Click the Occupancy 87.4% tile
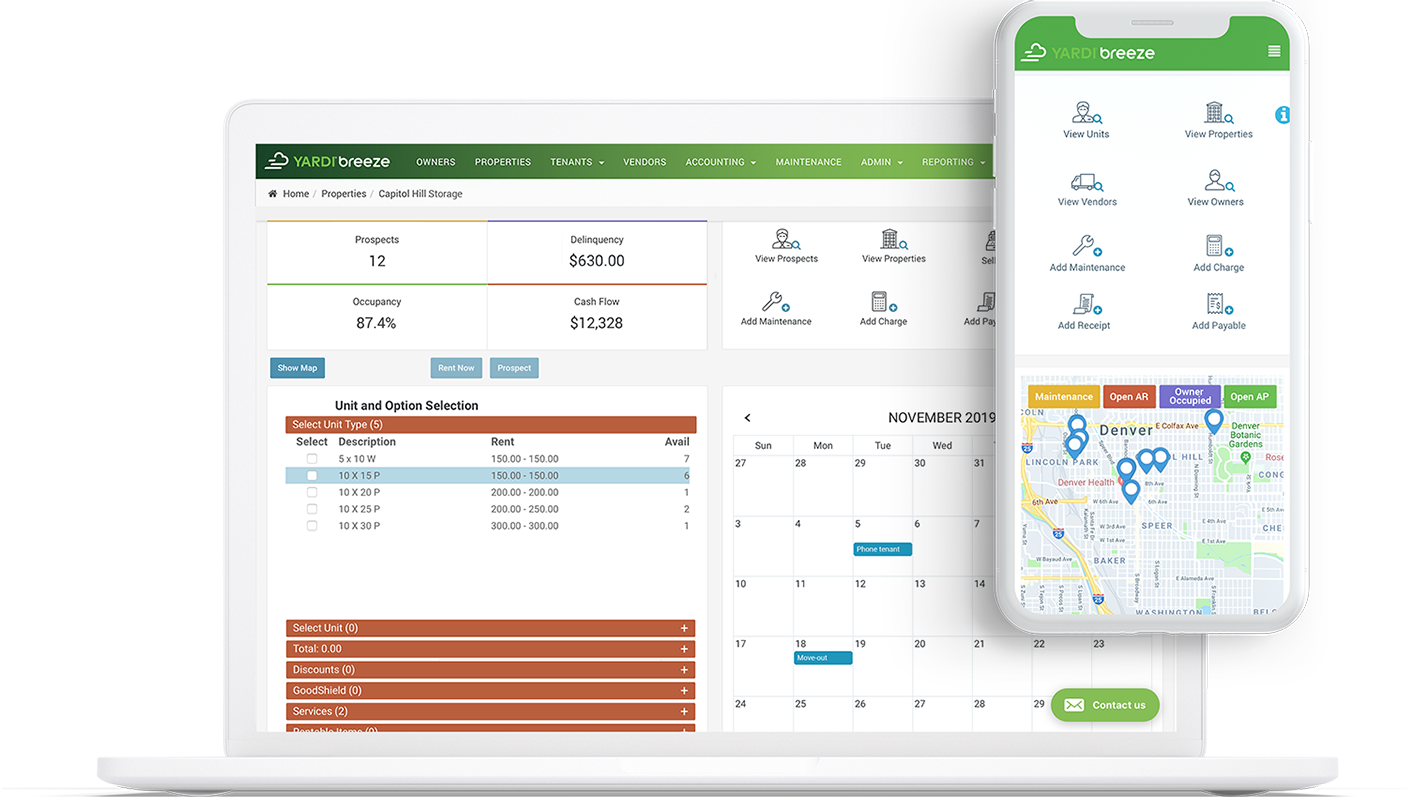The height and width of the screenshot is (797, 1416). tap(377, 317)
